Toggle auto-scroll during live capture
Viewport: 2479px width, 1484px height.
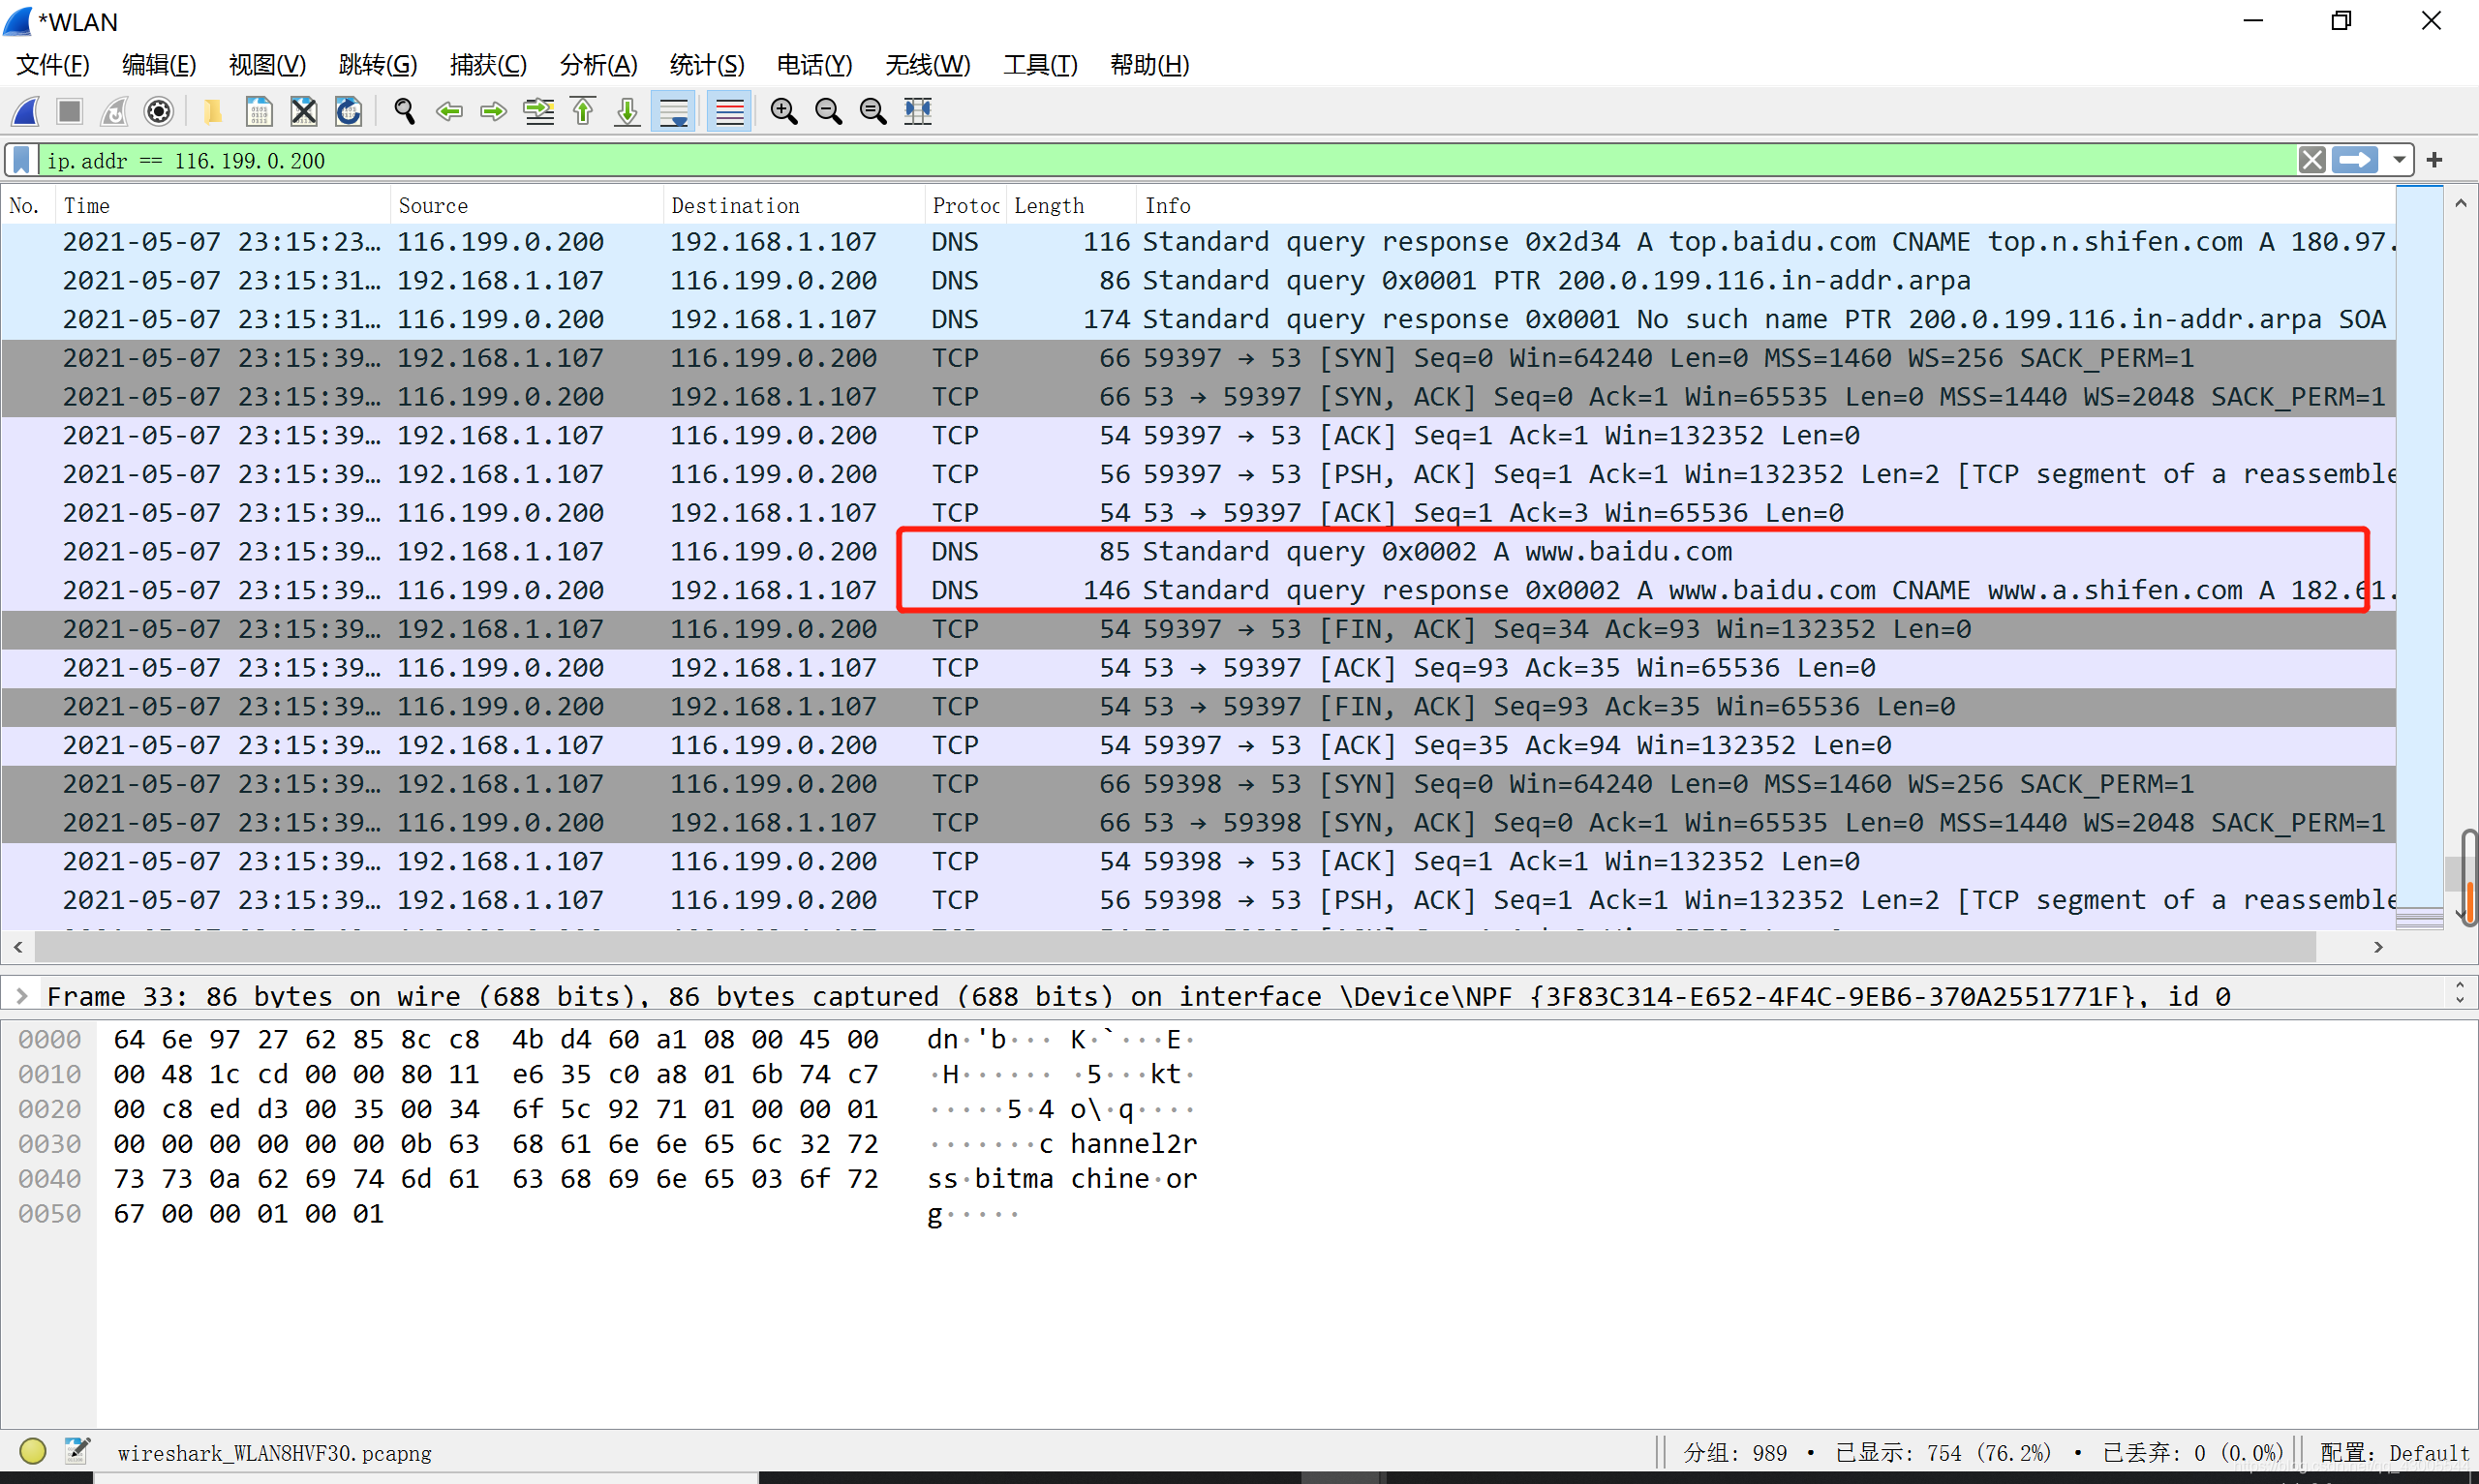674,111
